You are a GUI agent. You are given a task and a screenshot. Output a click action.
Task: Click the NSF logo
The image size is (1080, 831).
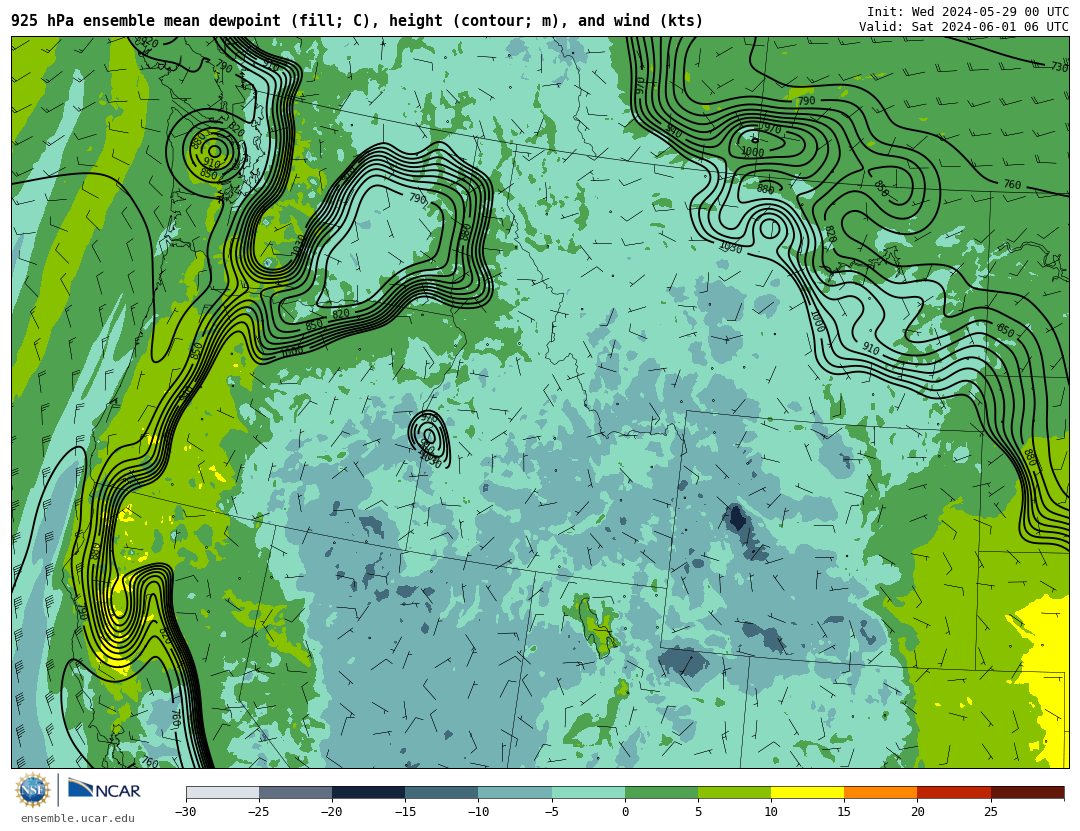pyautogui.click(x=33, y=790)
